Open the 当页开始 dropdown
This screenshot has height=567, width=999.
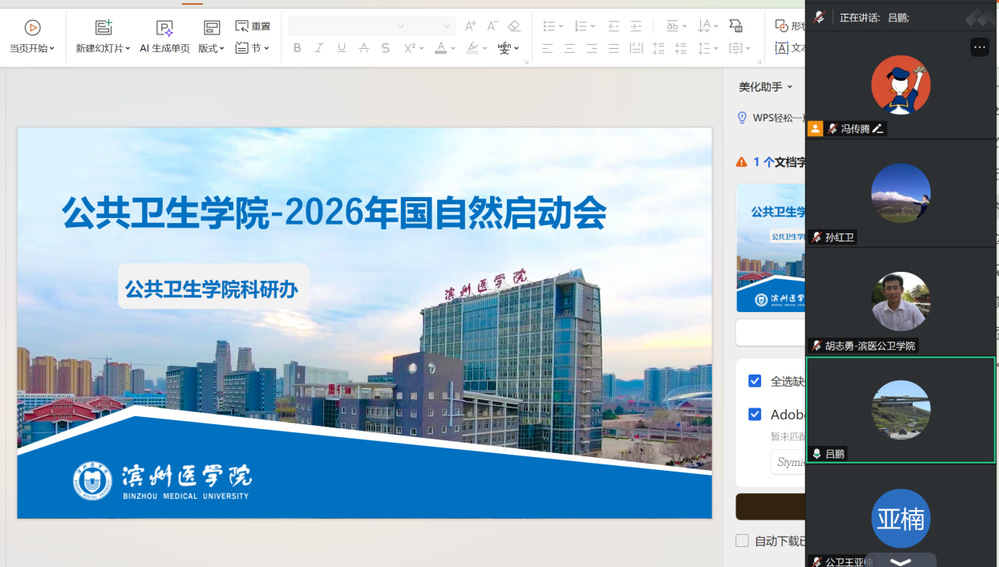[32, 48]
